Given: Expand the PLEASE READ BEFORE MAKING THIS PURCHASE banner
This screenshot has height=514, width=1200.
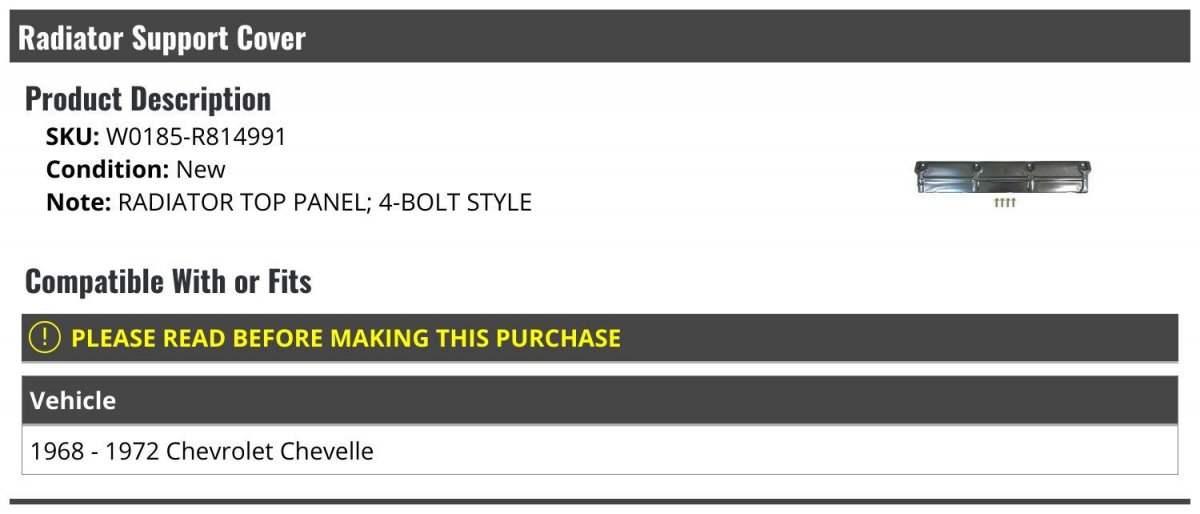Looking at the screenshot, I should click(x=600, y=338).
